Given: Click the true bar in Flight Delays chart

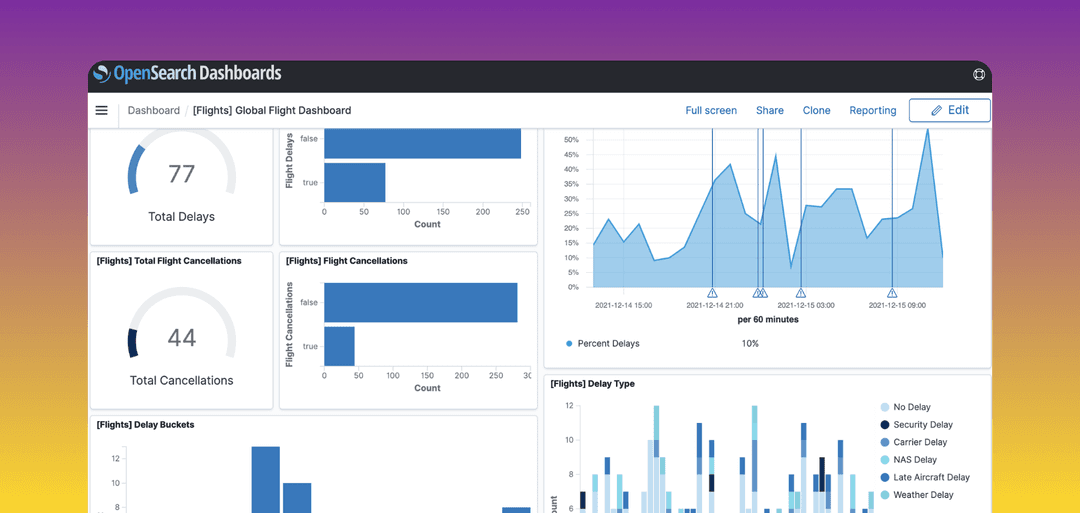Looking at the screenshot, I should tap(355, 182).
